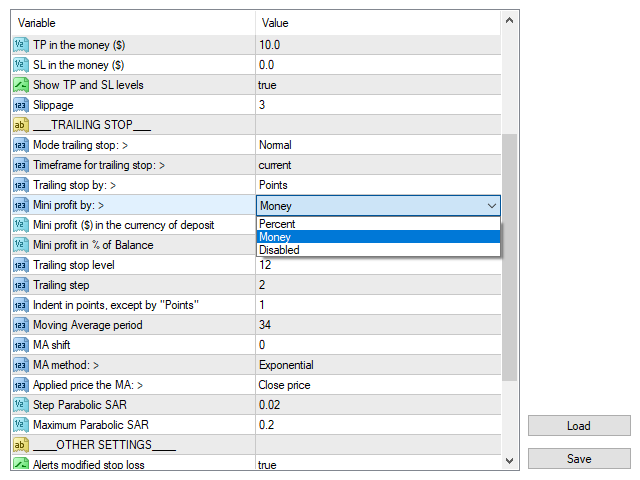The width and height of the screenshot is (640, 480).
Task: Edit the Trailing stop level value 12
Action: pyautogui.click(x=378, y=266)
